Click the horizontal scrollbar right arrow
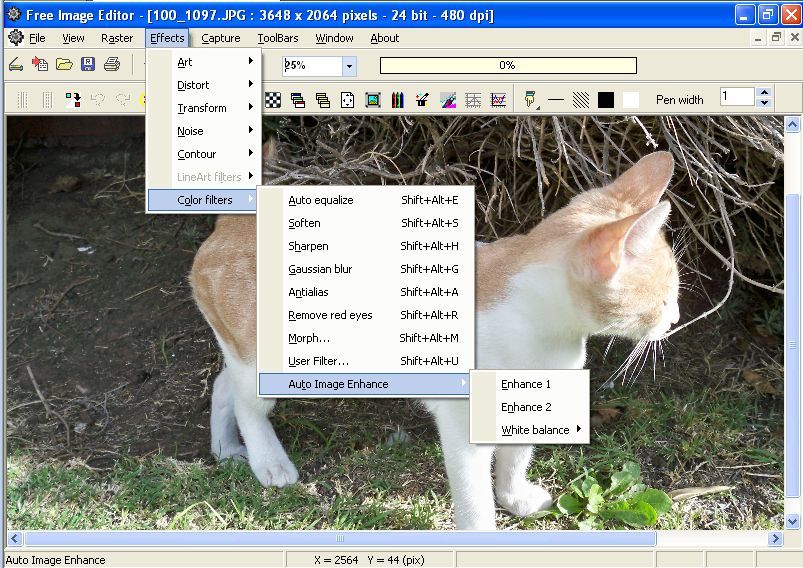Image resolution: width=803 pixels, height=568 pixels. point(775,538)
